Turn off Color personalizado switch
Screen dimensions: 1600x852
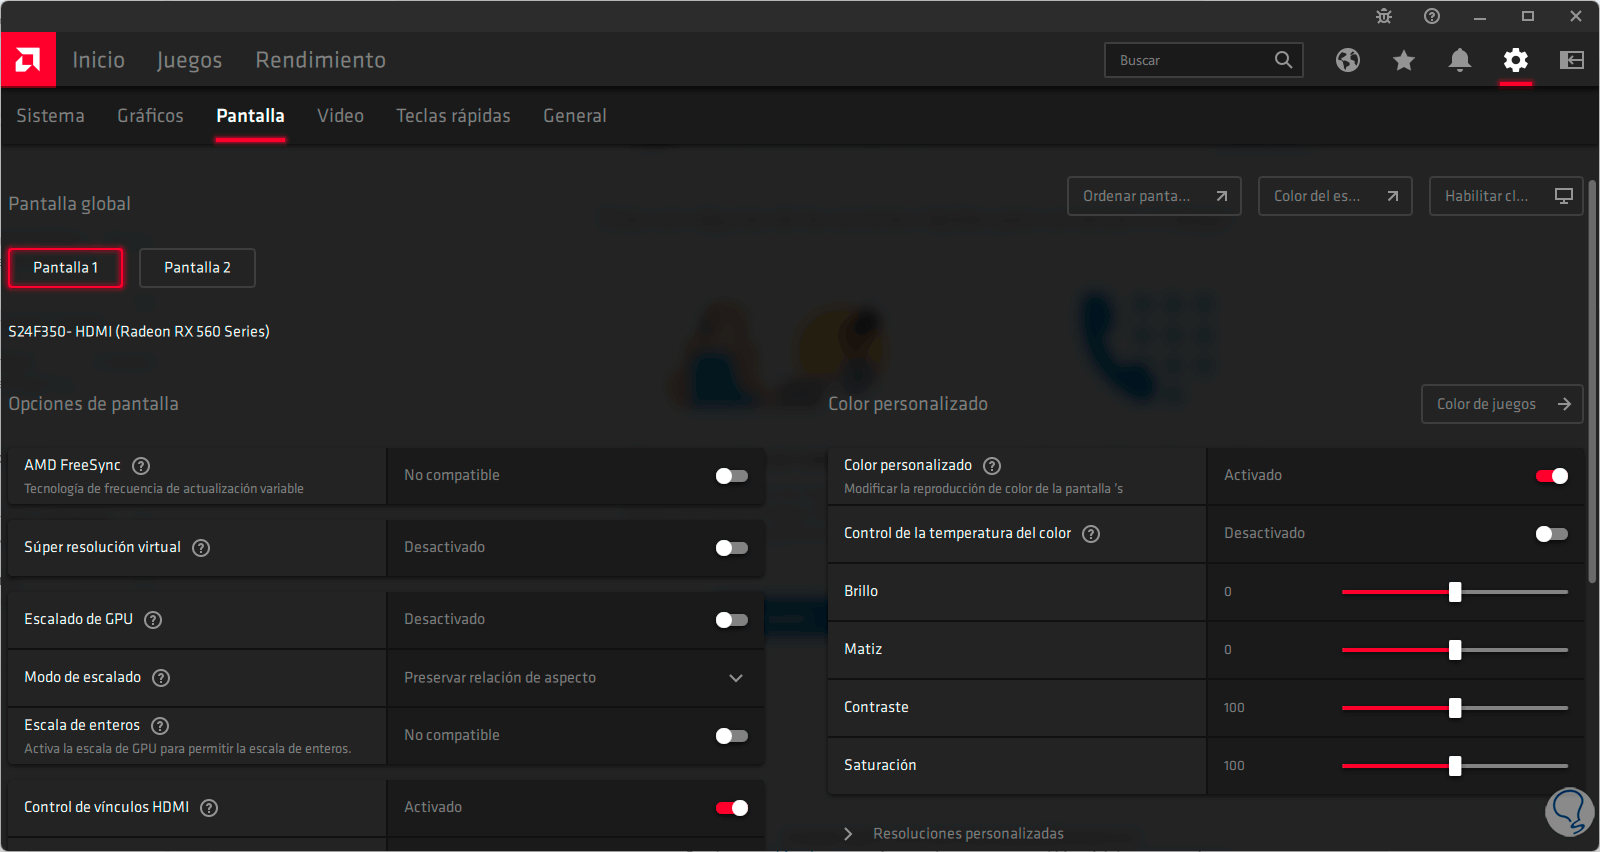pyautogui.click(x=1552, y=476)
